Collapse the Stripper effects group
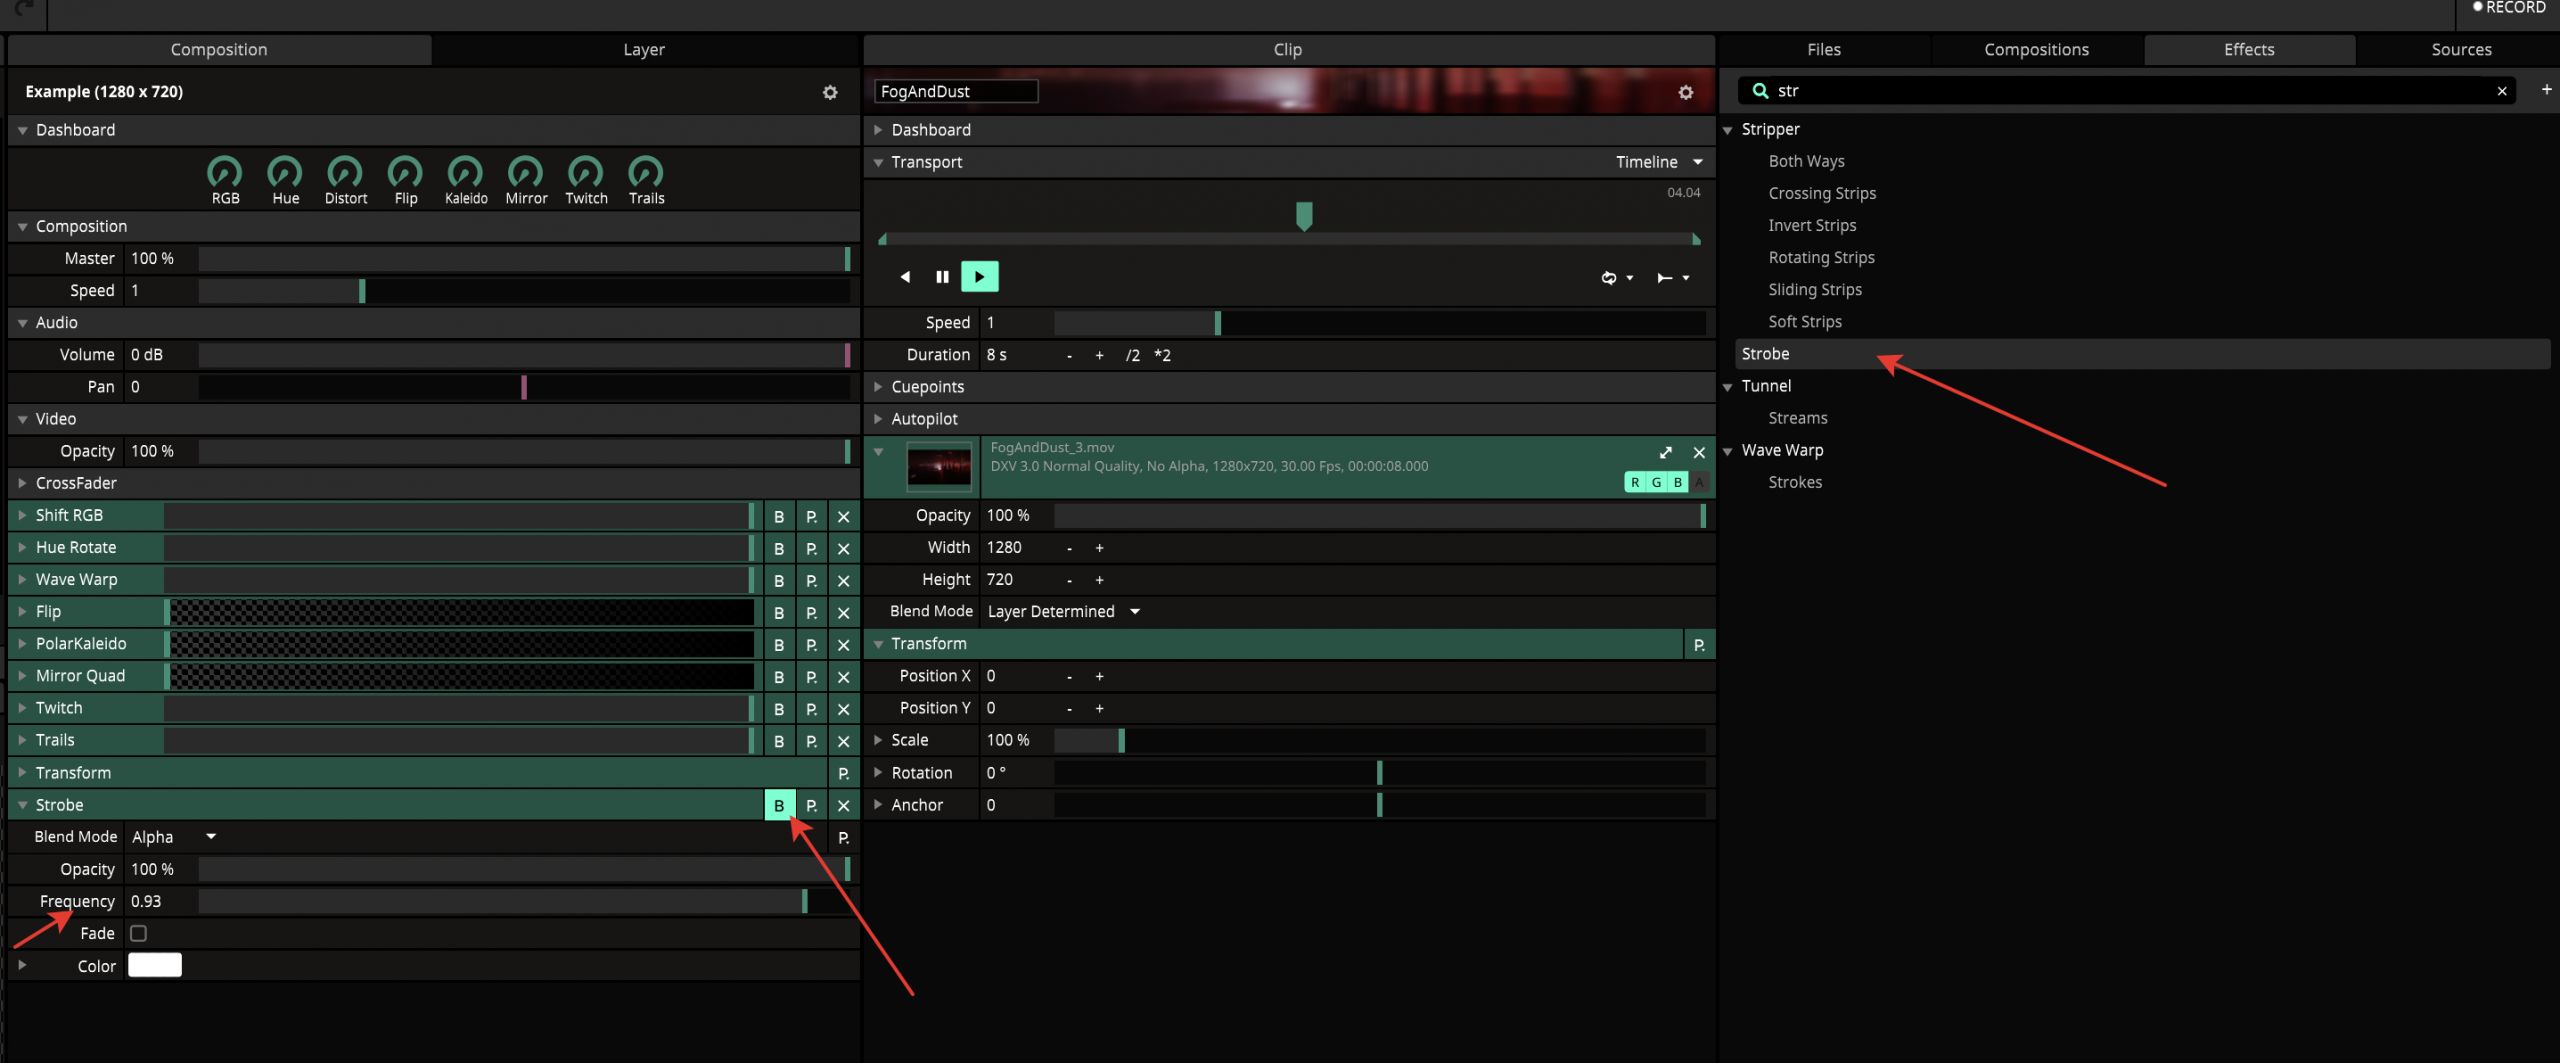Screen dimensions: 2560x1063 (x=1727, y=130)
